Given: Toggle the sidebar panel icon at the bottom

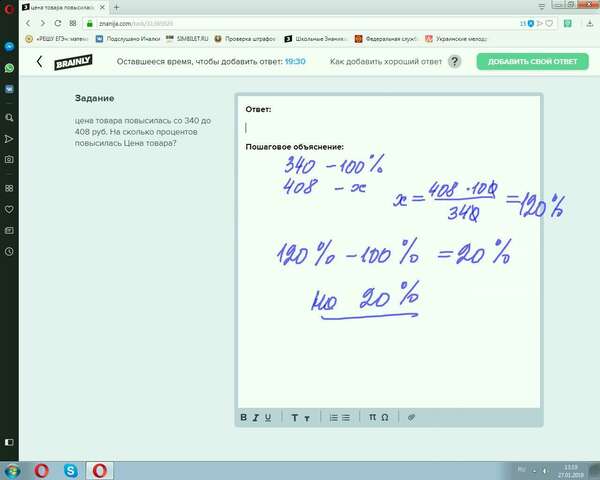Looking at the screenshot, I should point(9,442).
